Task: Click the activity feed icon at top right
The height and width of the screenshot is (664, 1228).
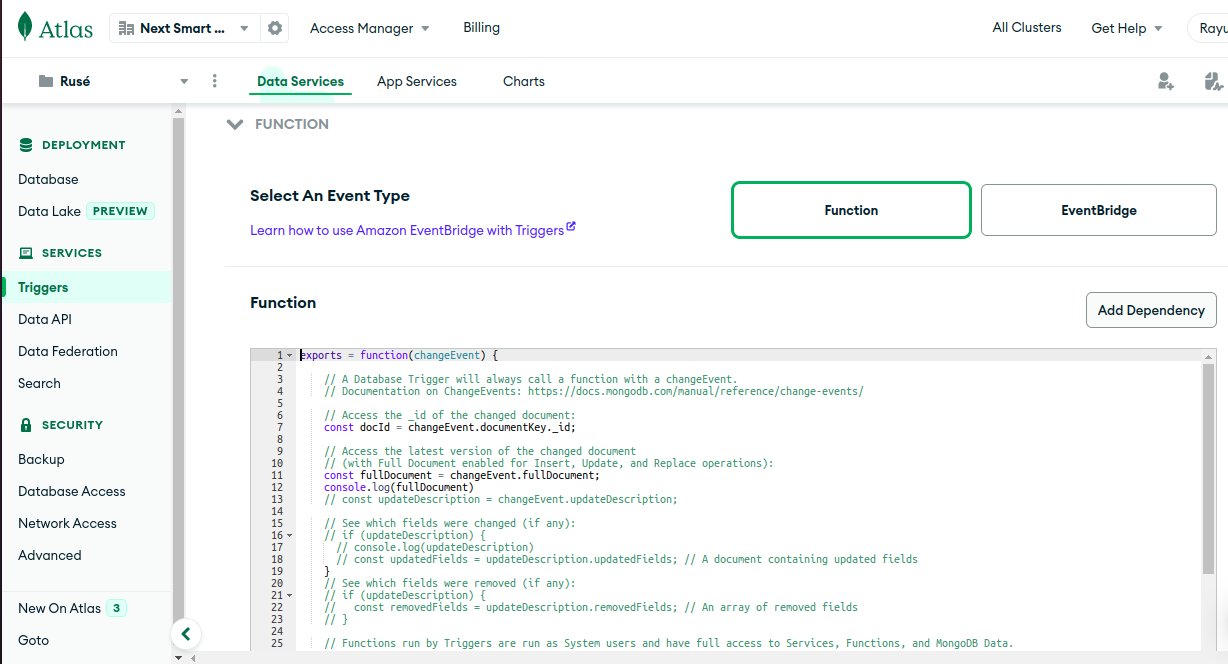Action: point(1213,81)
